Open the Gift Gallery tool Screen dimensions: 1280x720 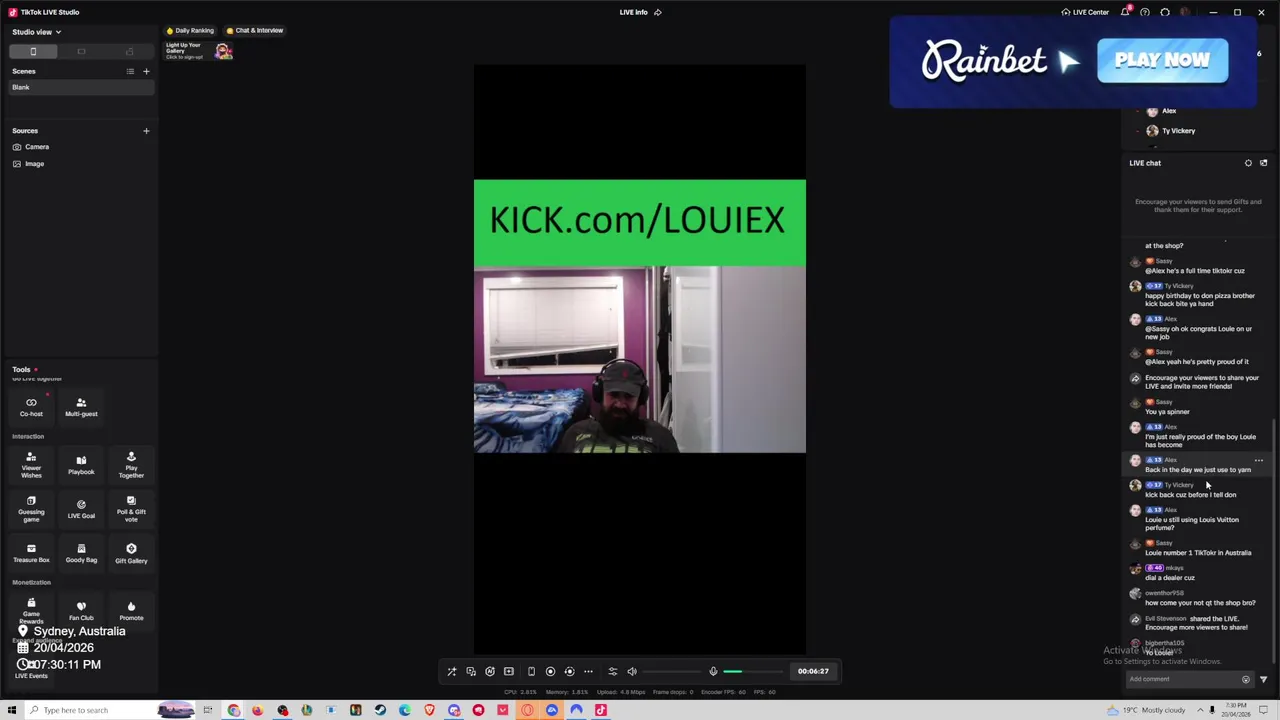click(x=131, y=553)
